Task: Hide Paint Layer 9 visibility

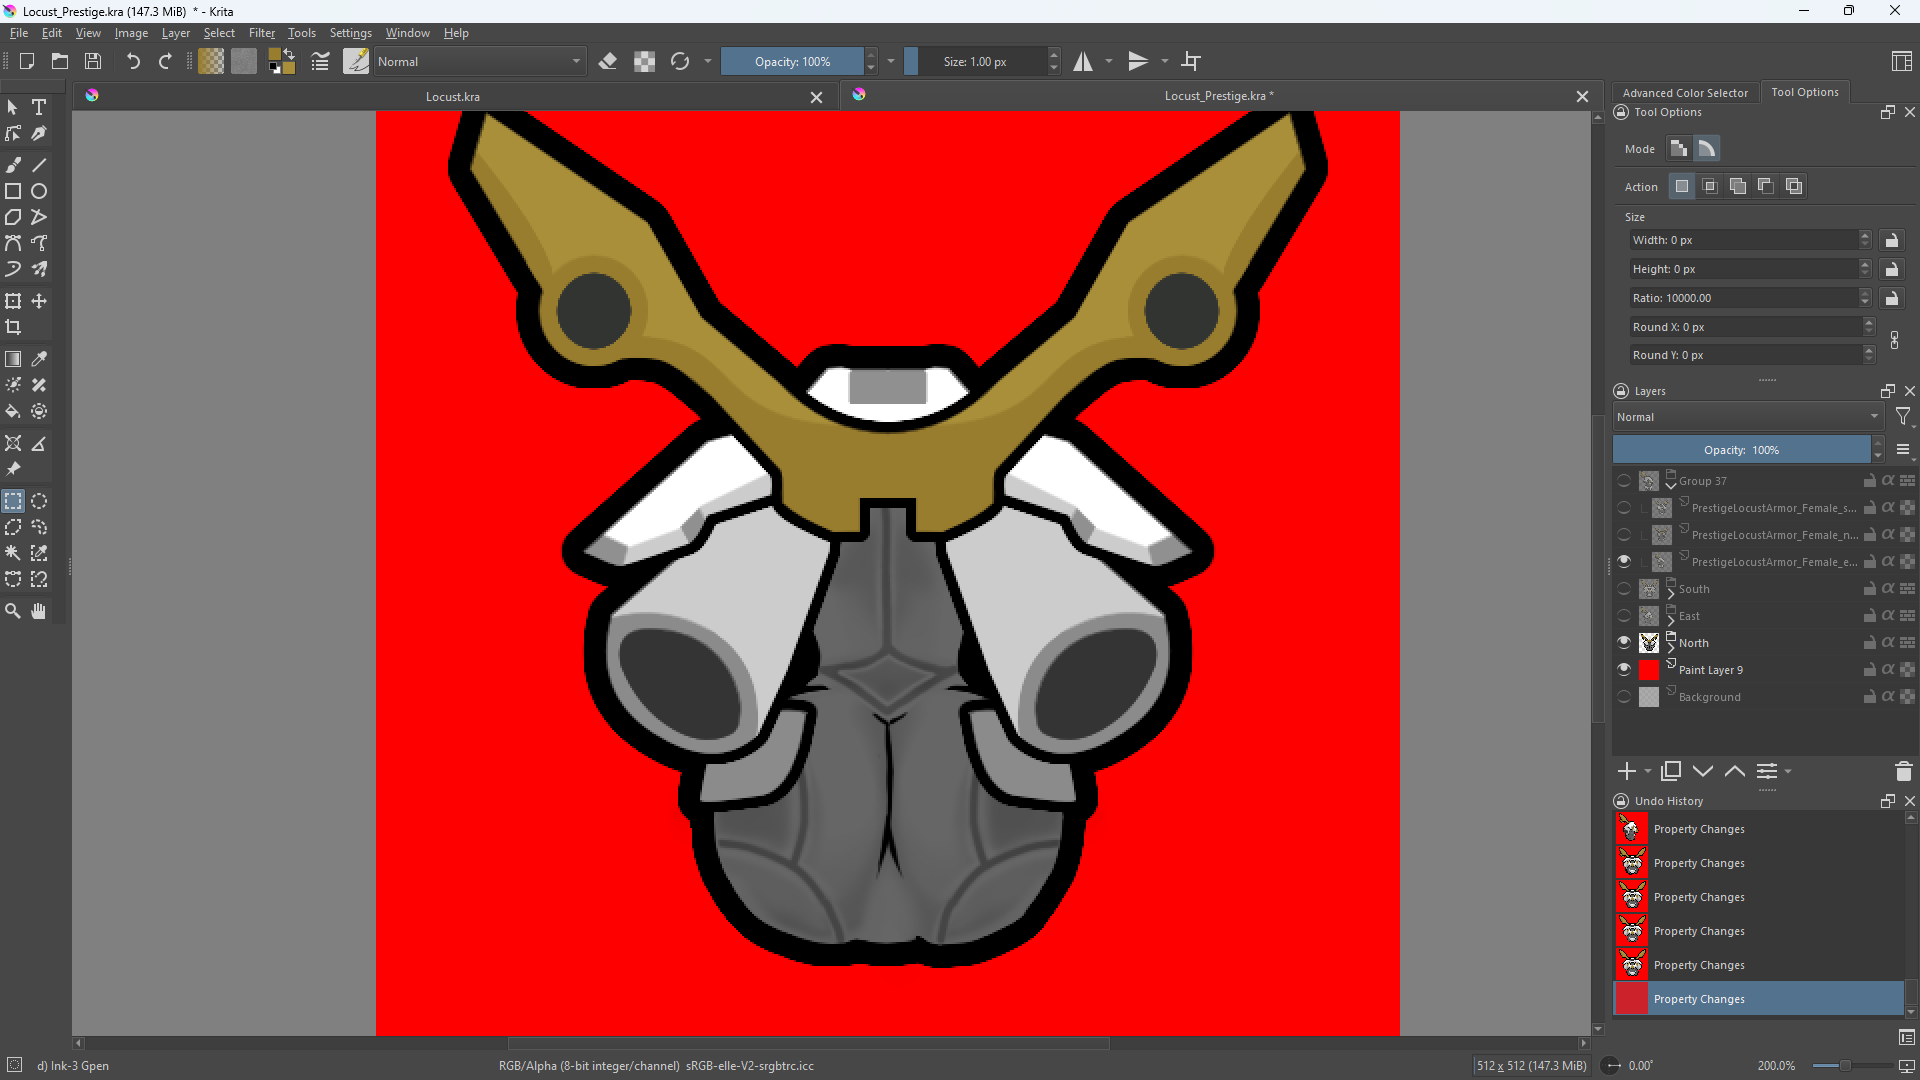Action: 1624,670
